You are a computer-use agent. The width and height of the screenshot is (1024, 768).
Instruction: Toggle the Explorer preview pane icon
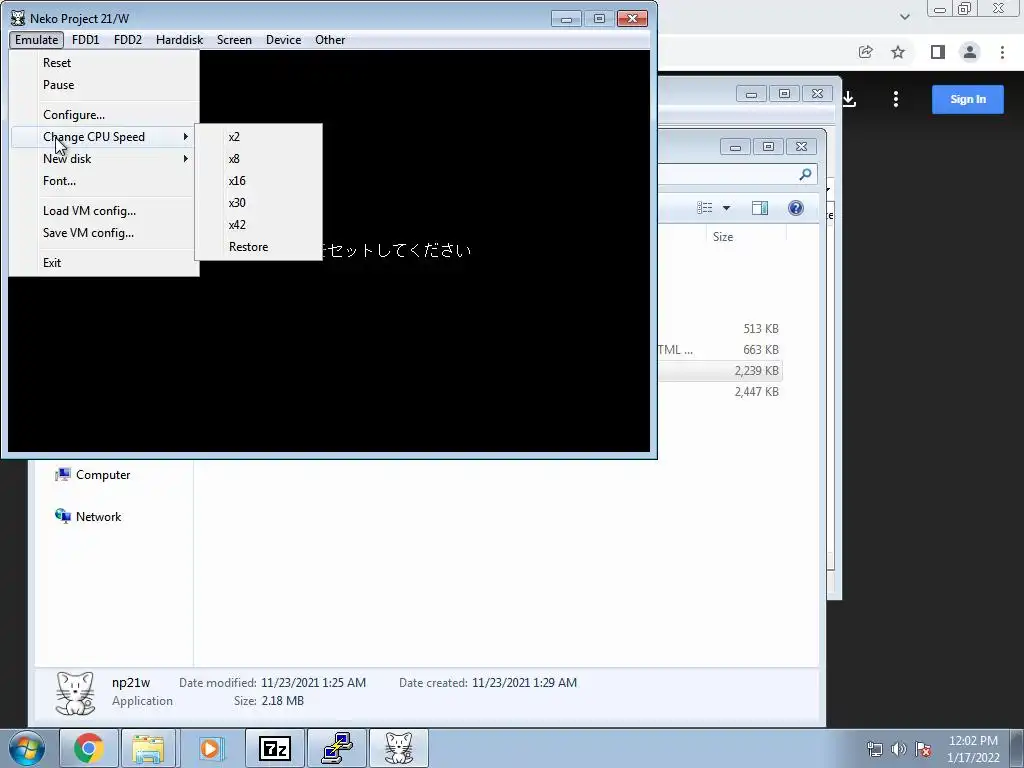coord(760,208)
